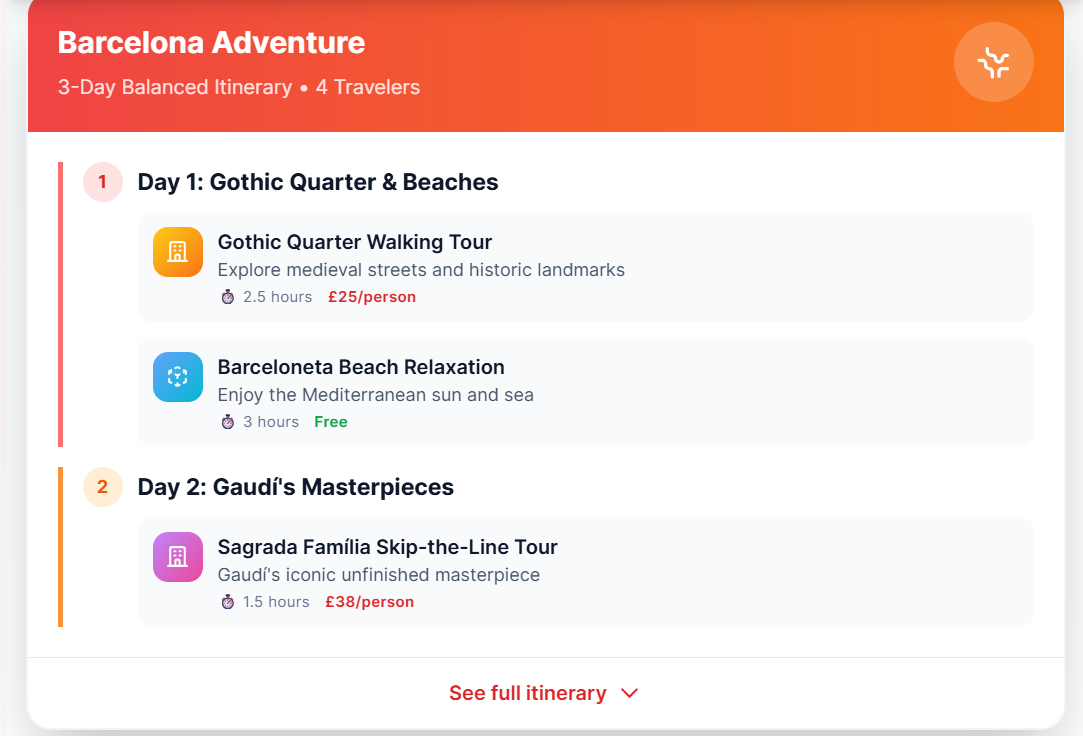Expand the itinerary using the chevron arrow
This screenshot has width=1083, height=736.
pos(629,693)
